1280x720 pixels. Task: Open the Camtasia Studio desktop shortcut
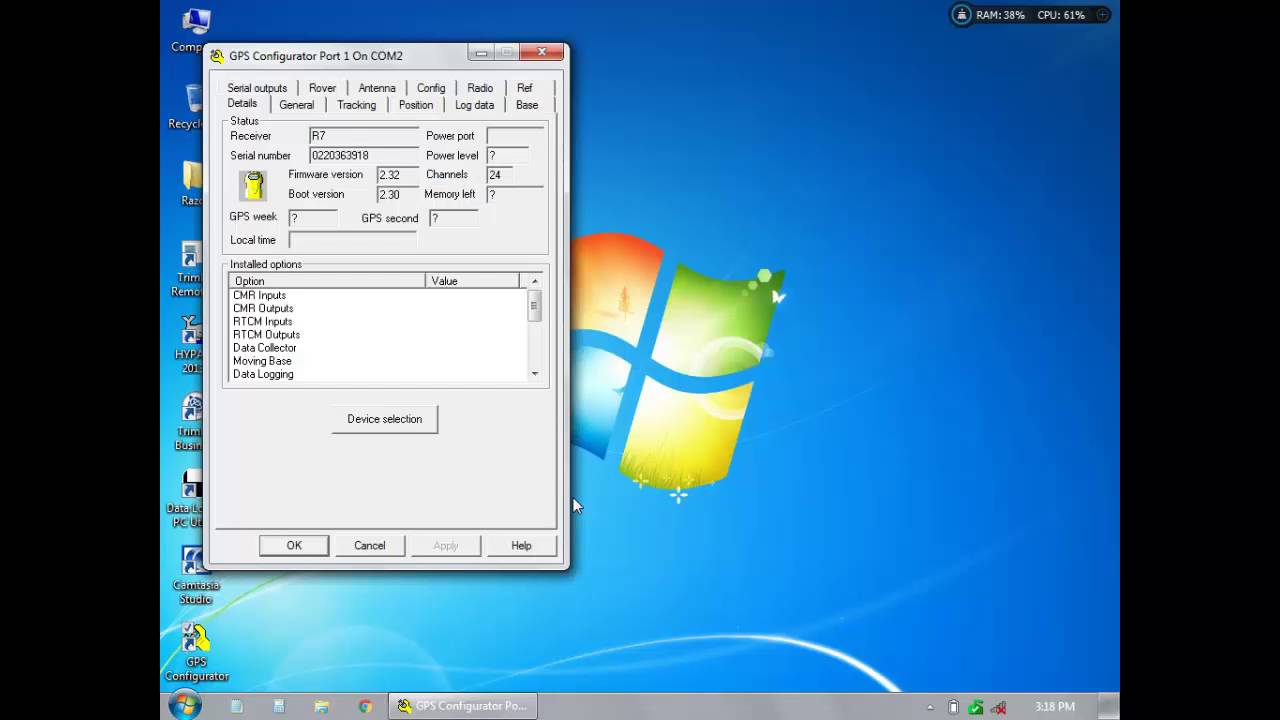coord(194,575)
